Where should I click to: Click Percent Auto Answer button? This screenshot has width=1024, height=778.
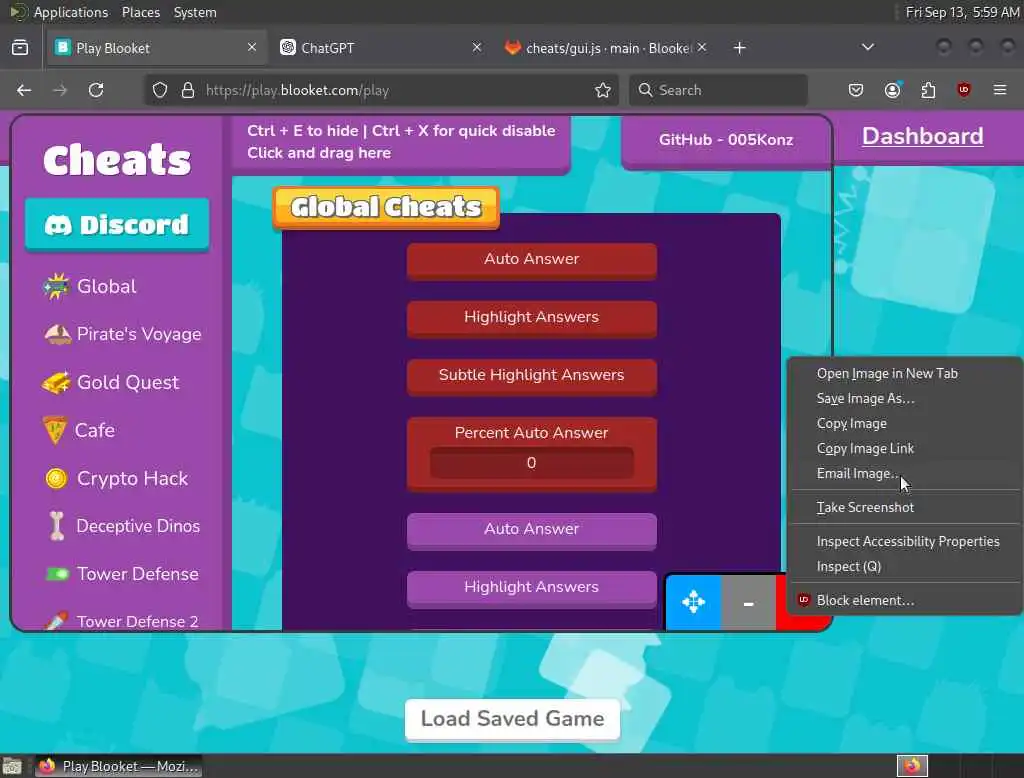(x=532, y=432)
